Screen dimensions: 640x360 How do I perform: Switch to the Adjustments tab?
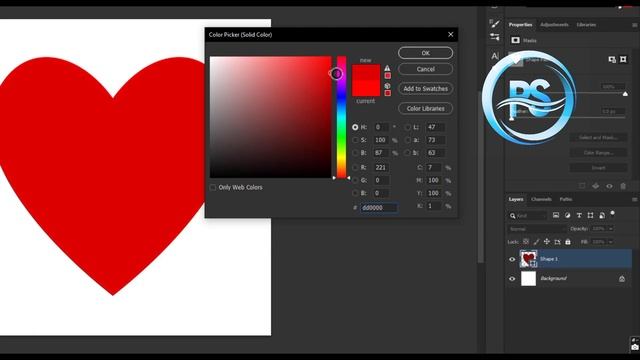click(554, 24)
